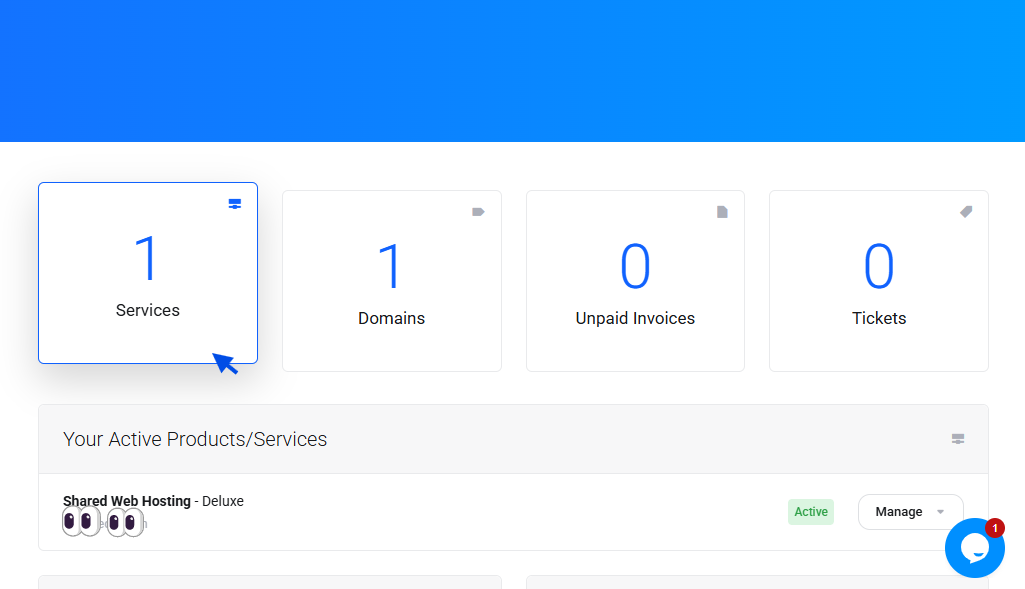Click the Services count number

(147, 259)
